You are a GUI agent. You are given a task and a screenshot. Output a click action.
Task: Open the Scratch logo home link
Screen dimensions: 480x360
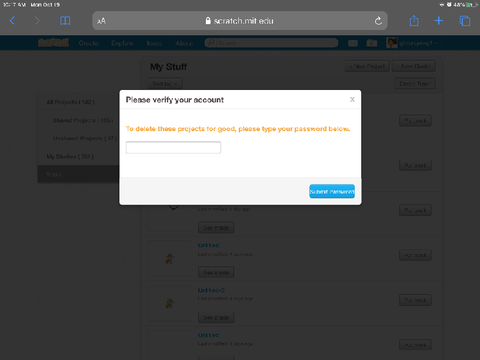(53, 43)
